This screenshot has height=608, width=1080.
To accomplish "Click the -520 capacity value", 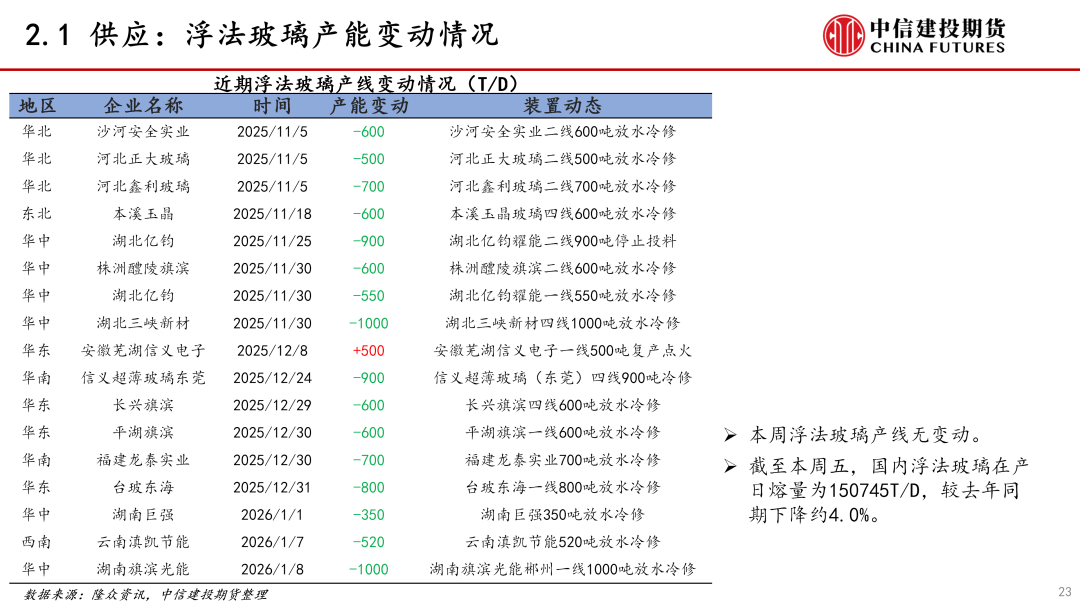I will pyautogui.click(x=368, y=542).
